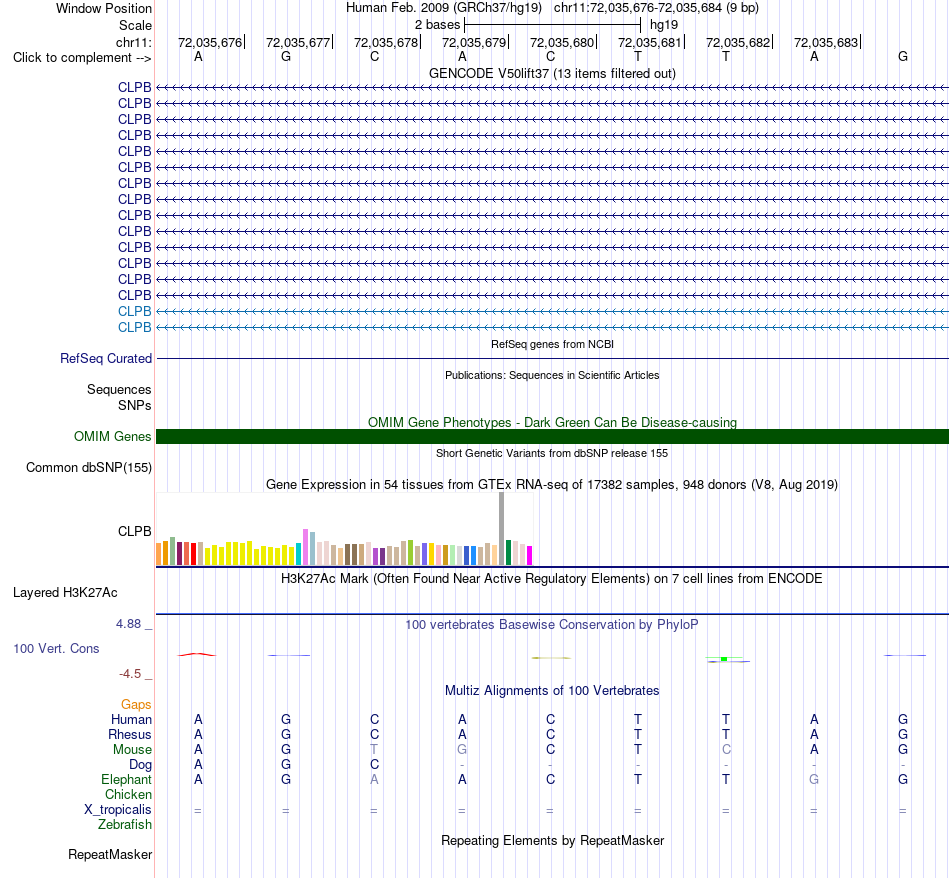Click the faded G base in Elephant row
This screenshot has width=950, height=878.
pos(814,779)
